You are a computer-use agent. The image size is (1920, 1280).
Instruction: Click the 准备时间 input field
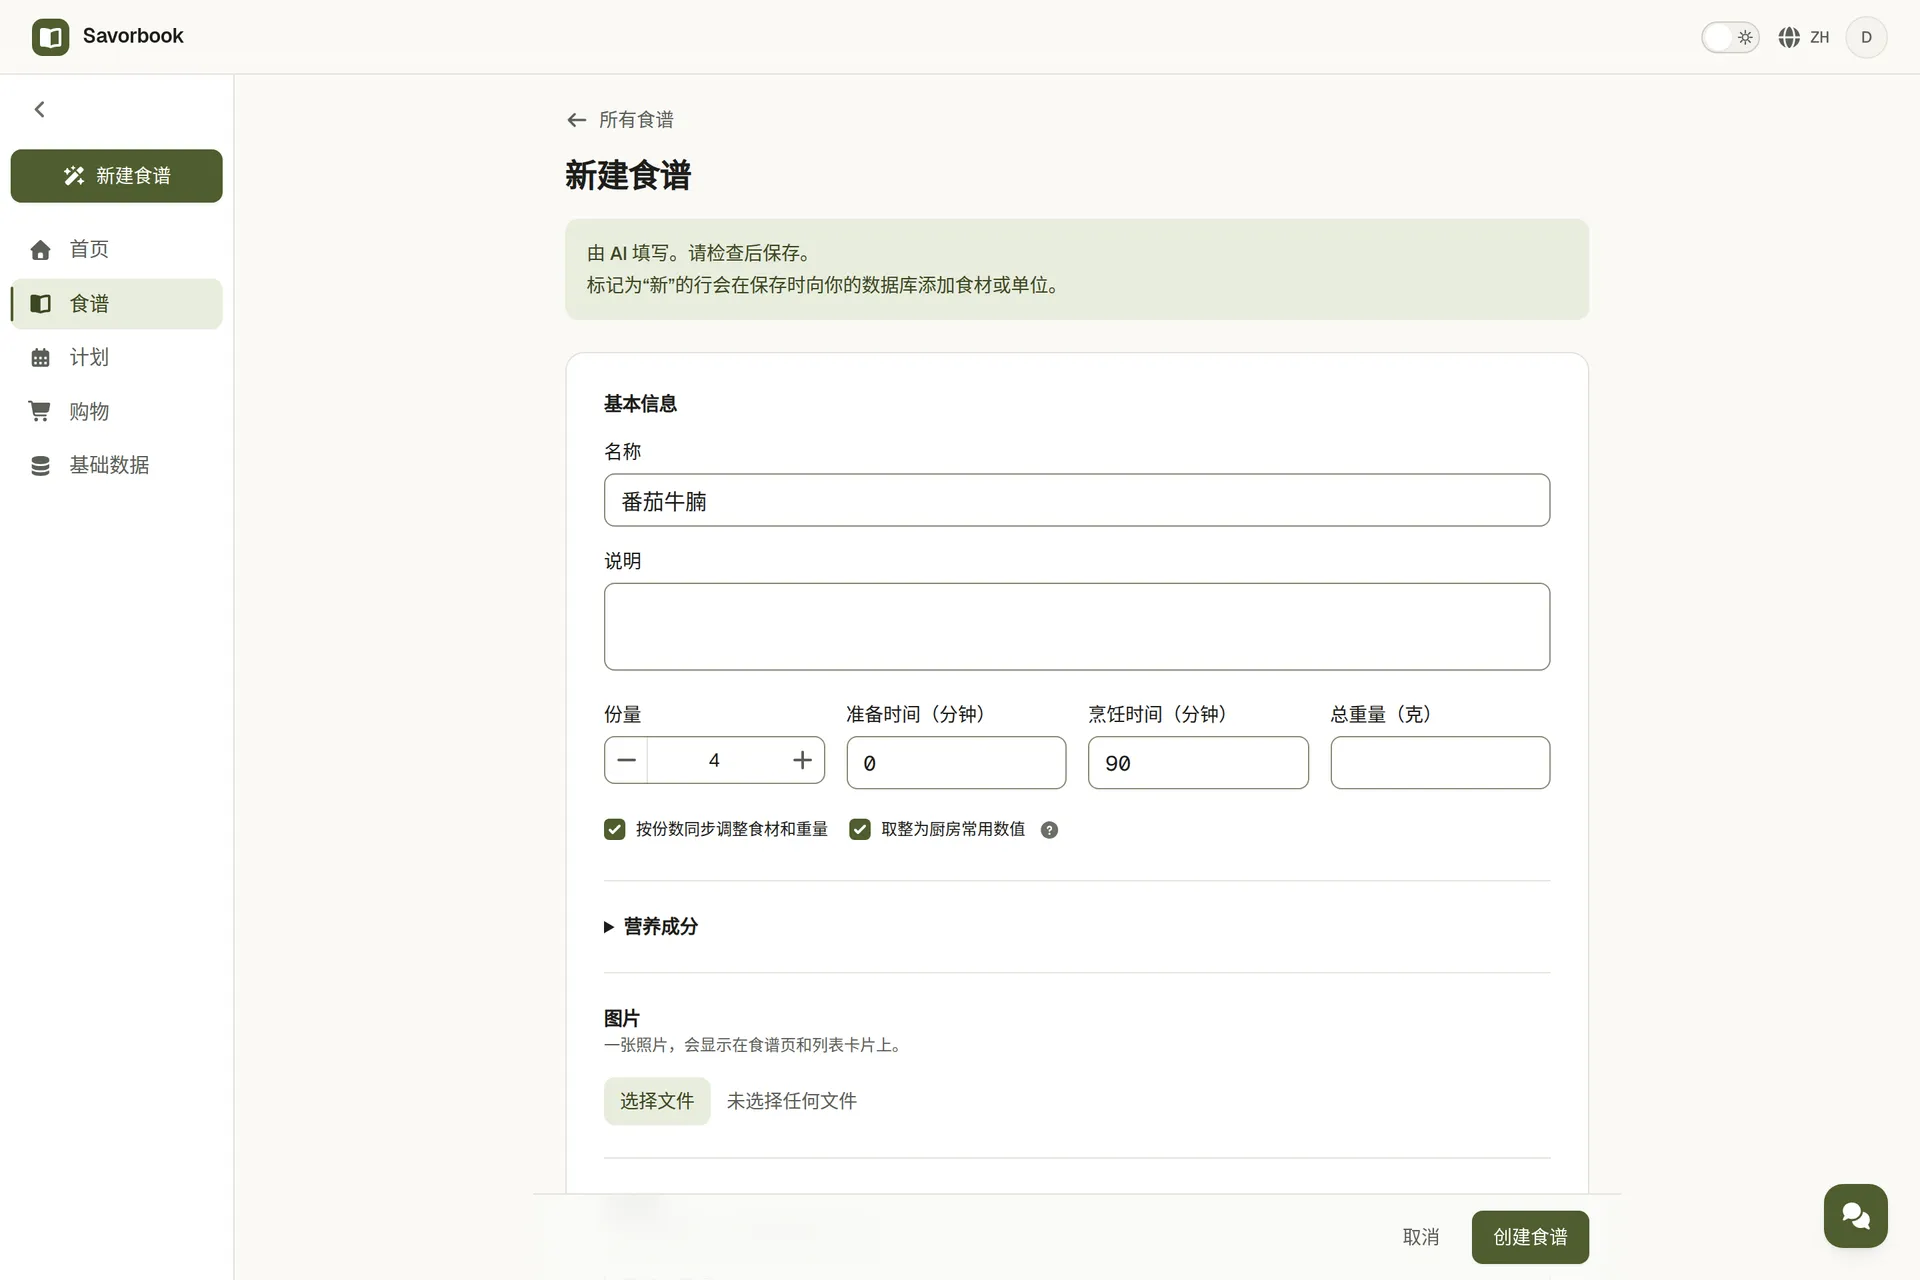pyautogui.click(x=956, y=763)
